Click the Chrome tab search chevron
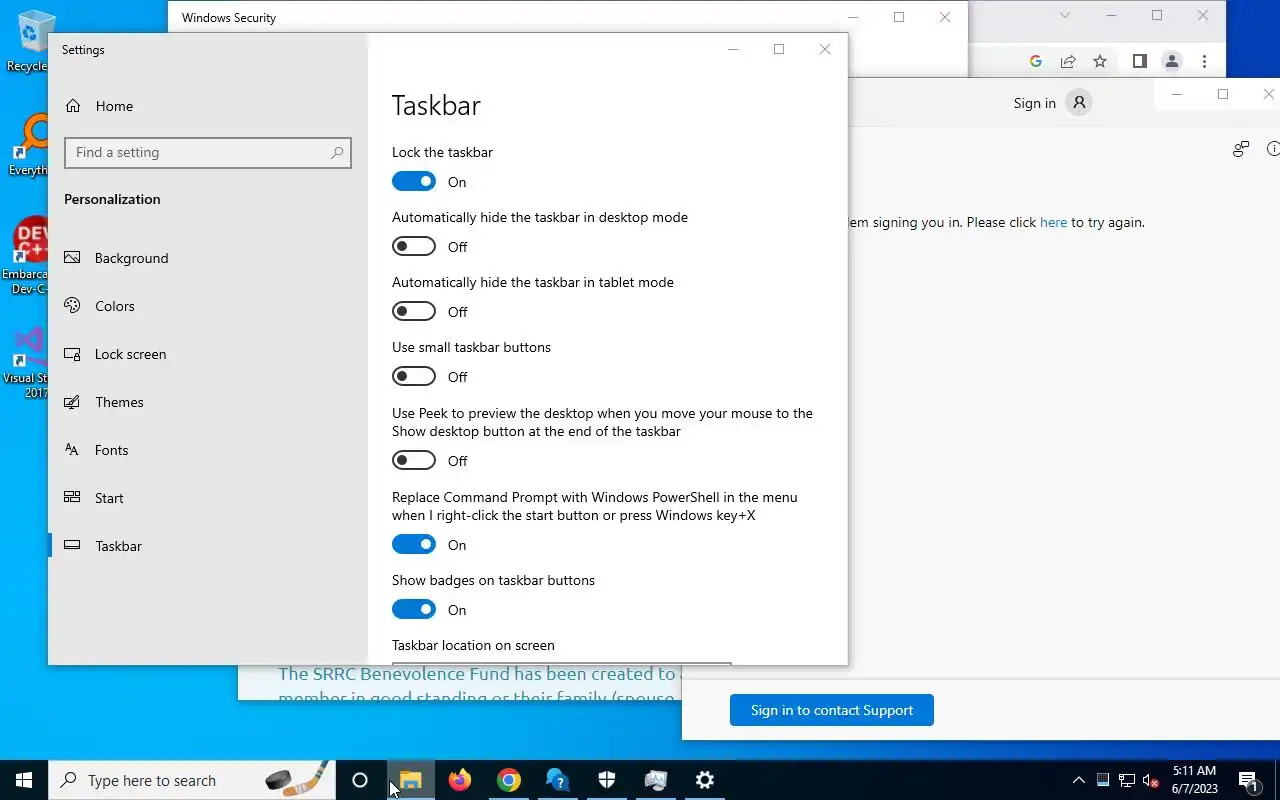Viewport: 1280px width, 800px height. (1065, 15)
